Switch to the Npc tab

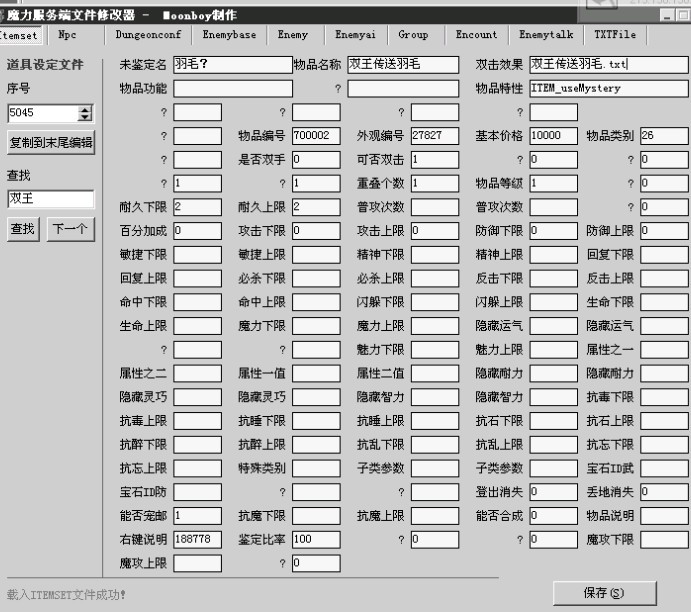pos(67,35)
